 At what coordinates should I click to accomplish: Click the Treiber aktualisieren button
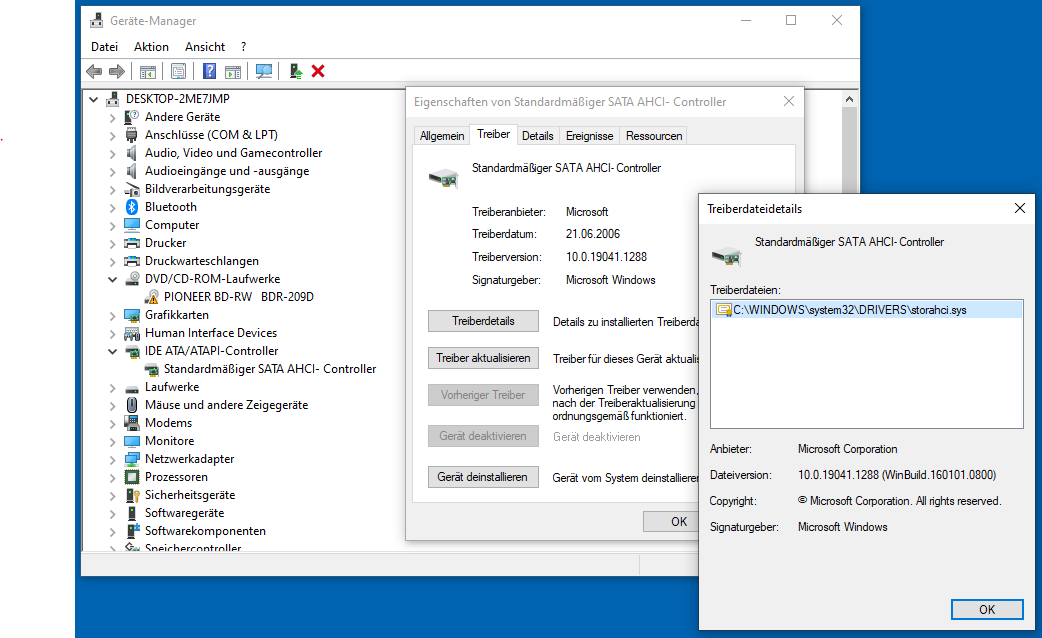tap(483, 358)
